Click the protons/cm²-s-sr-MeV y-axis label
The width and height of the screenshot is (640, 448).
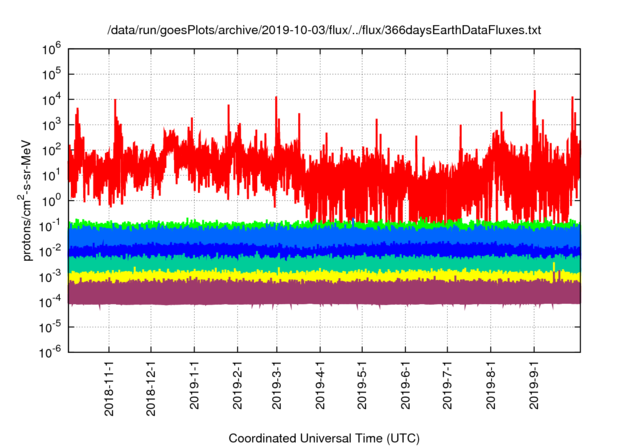click(x=33, y=198)
